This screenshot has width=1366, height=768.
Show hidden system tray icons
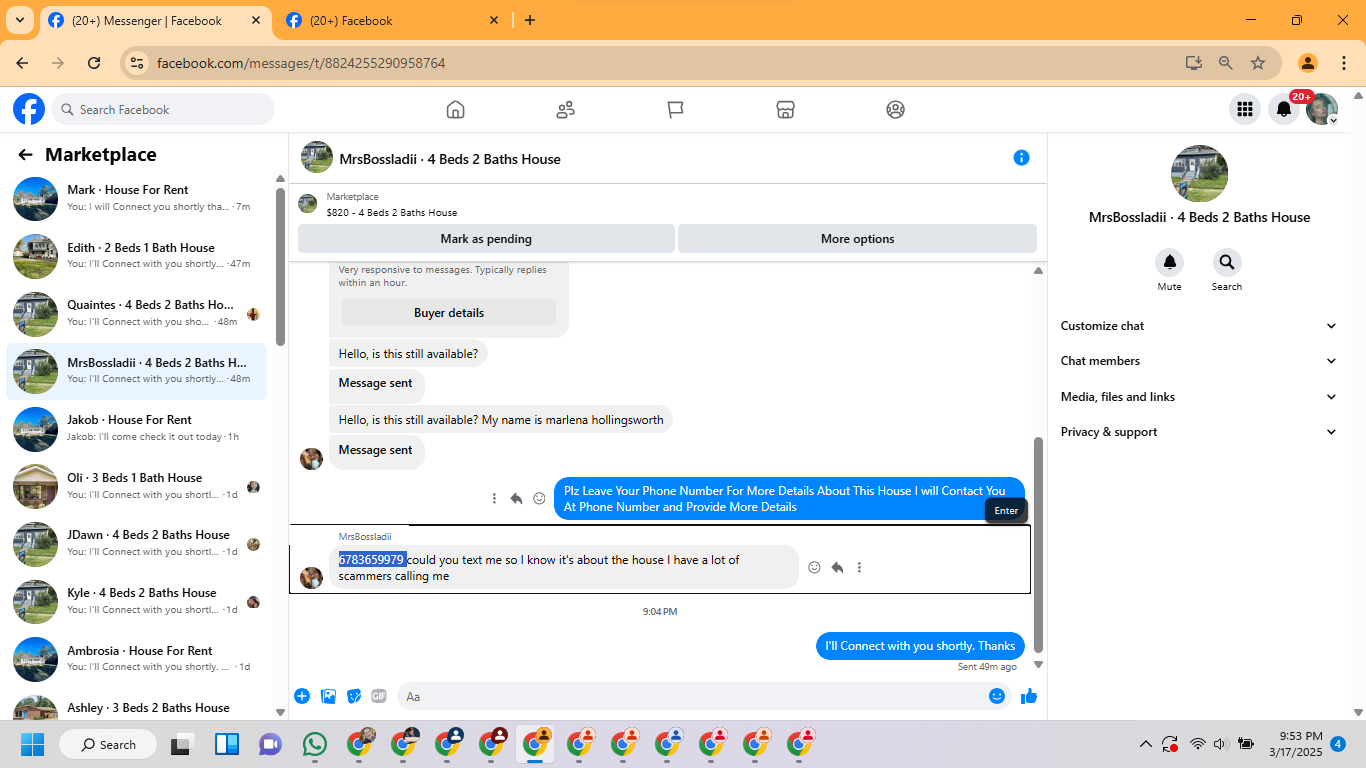[1146, 744]
